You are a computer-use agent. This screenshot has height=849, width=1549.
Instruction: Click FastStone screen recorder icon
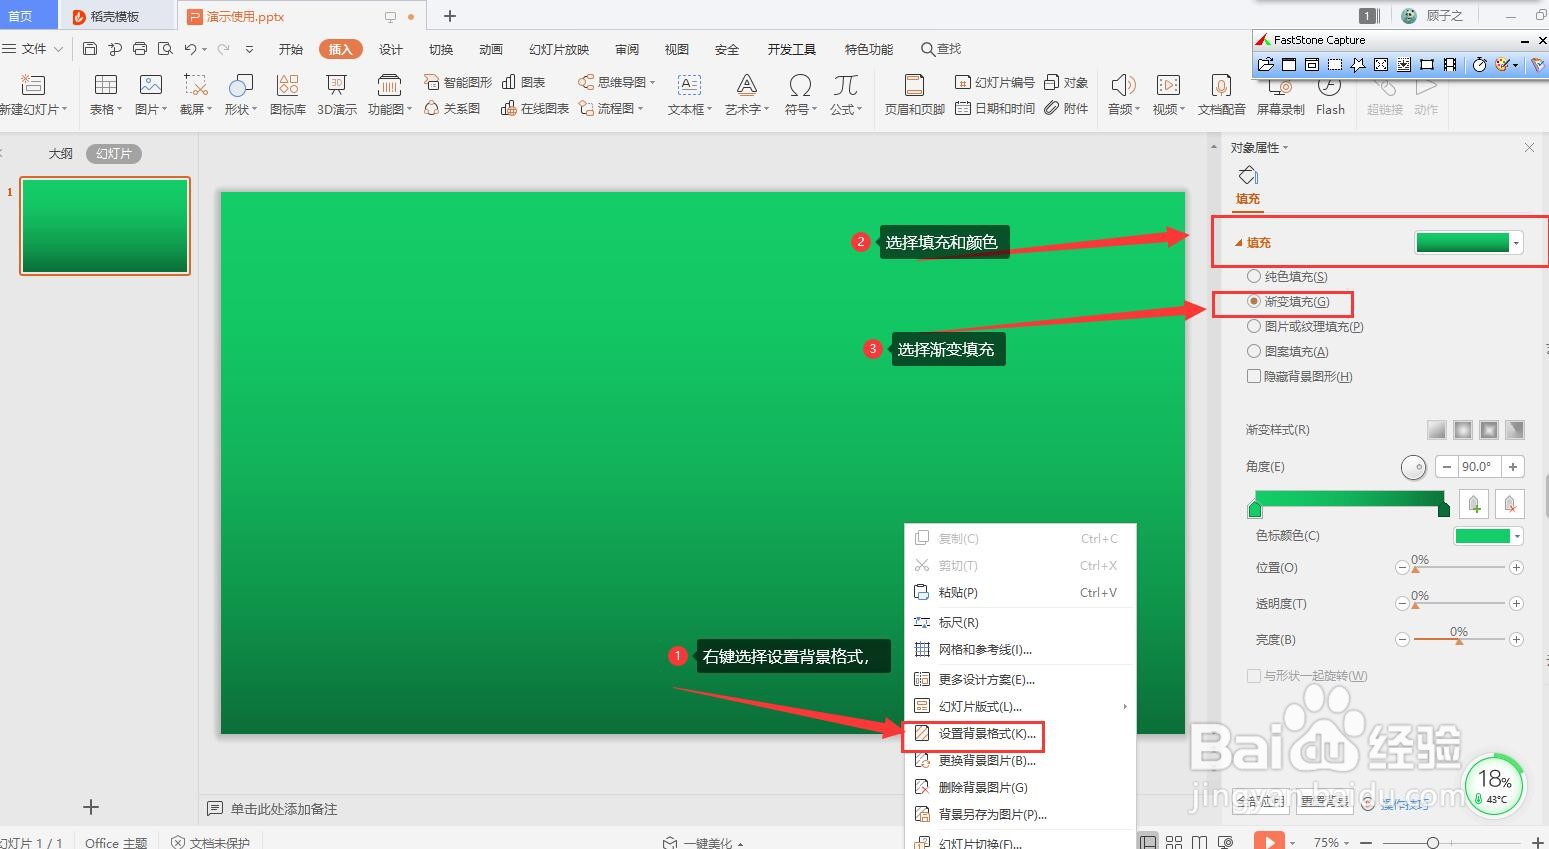(1450, 65)
